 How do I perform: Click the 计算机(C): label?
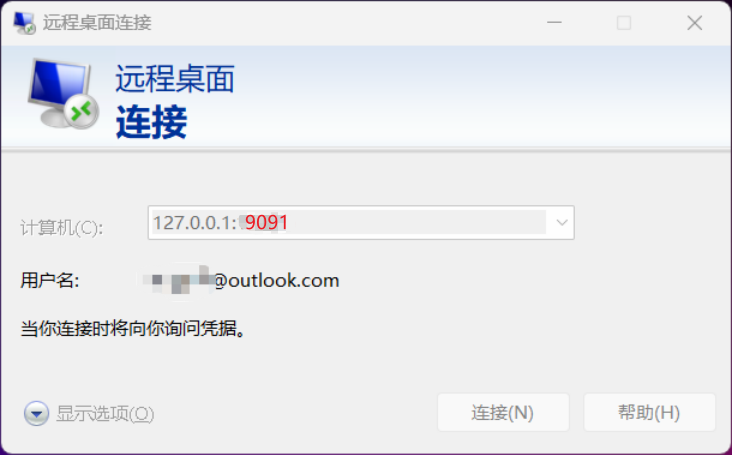point(62,228)
